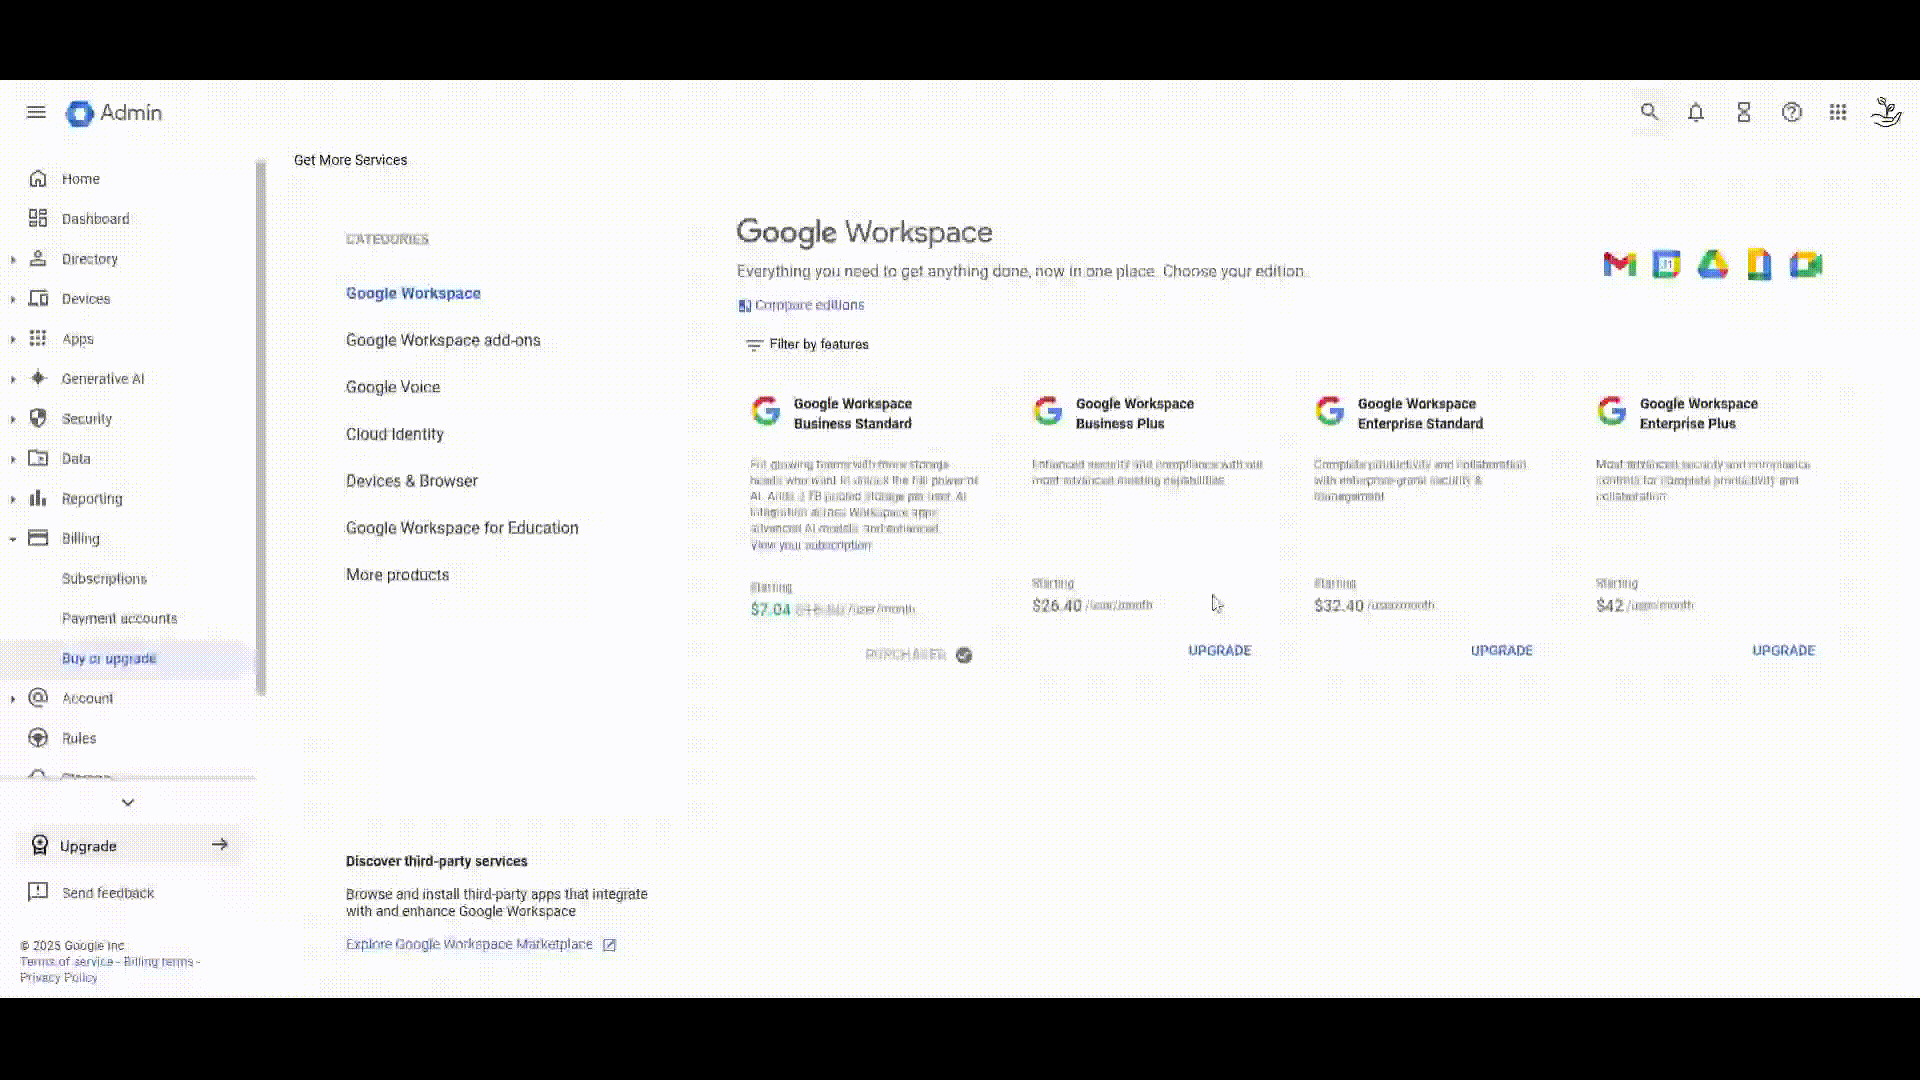
Task: Click the Data folder icon
Action: click(38, 459)
